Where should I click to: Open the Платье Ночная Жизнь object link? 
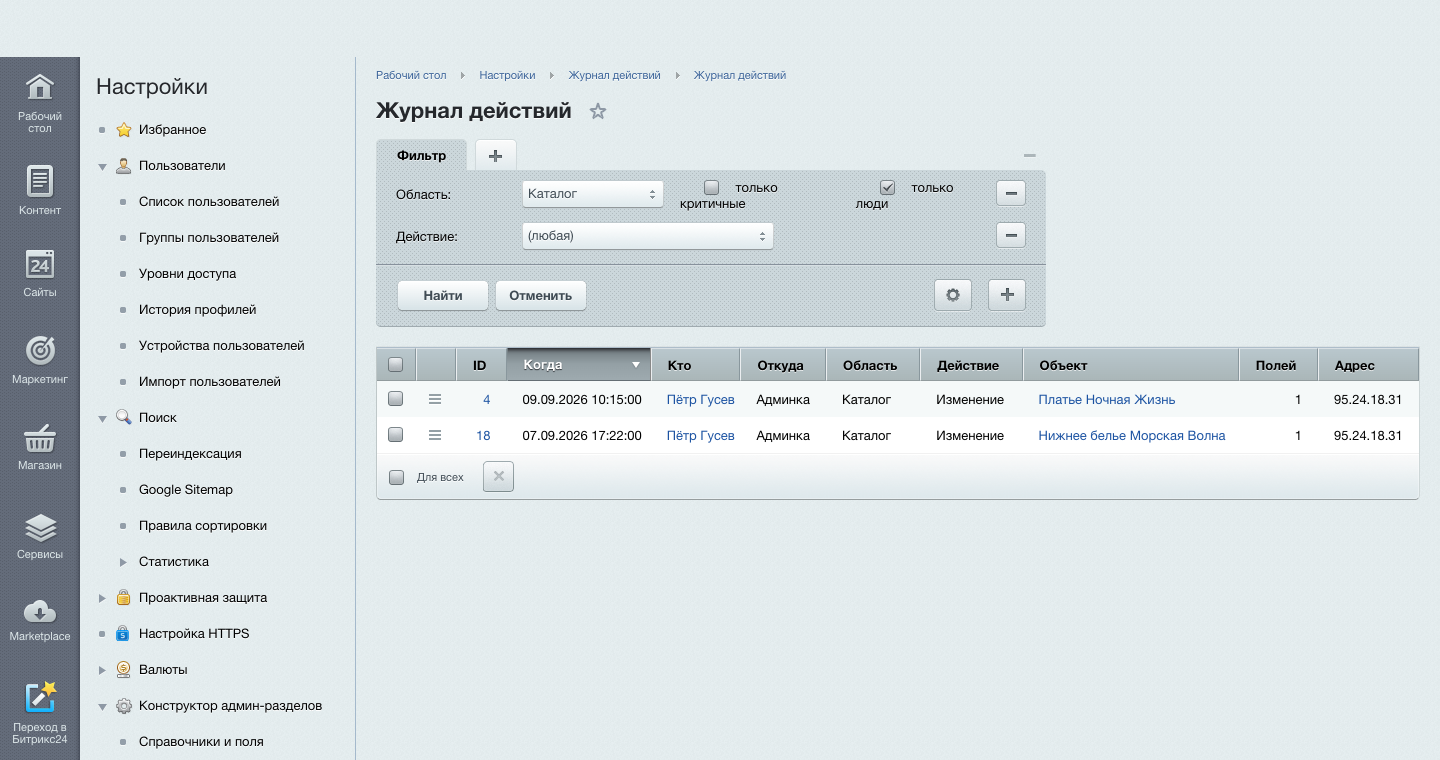tap(1107, 399)
